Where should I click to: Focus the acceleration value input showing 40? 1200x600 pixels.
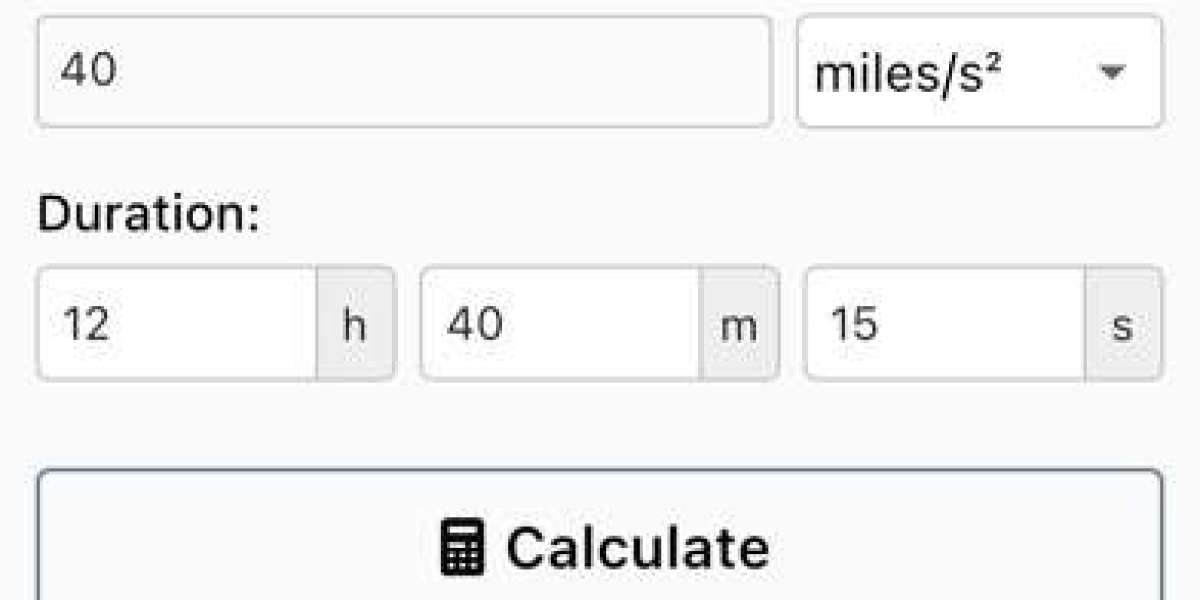(x=400, y=70)
